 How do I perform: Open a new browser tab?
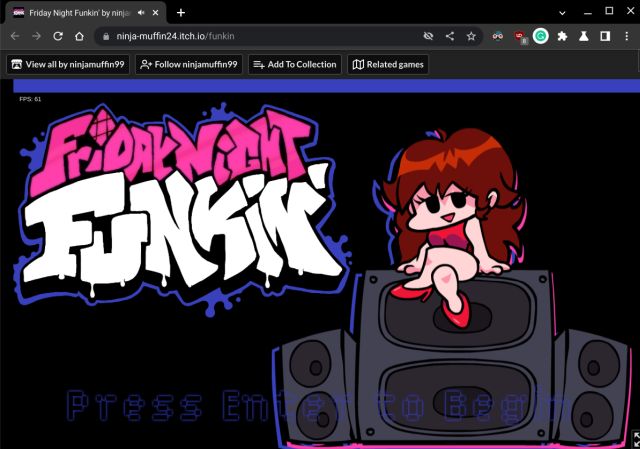181,13
